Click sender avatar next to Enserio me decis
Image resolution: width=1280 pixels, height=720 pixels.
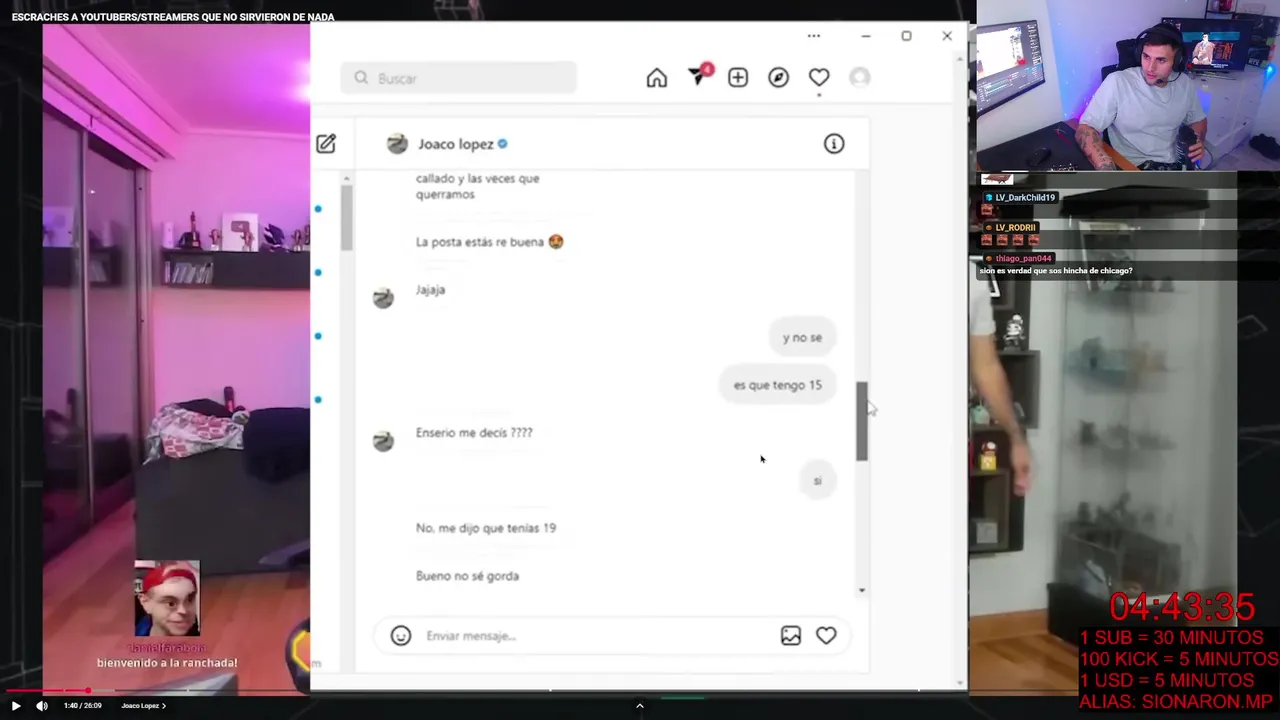383,441
